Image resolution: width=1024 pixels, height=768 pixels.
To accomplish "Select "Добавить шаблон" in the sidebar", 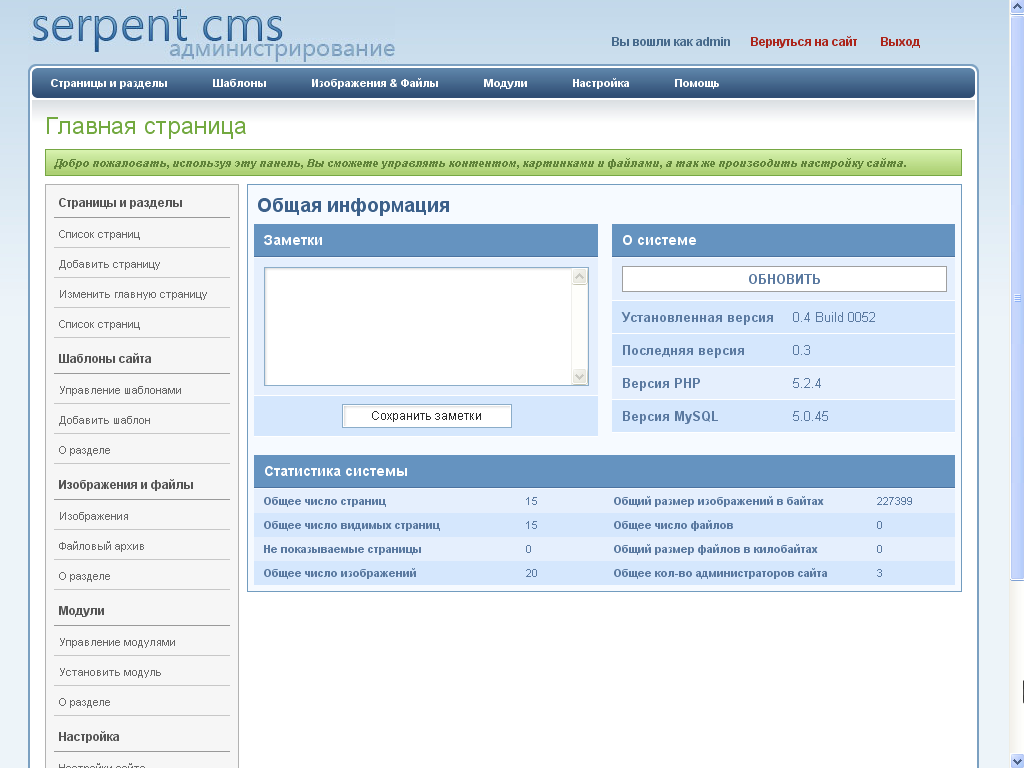I will (103, 419).
